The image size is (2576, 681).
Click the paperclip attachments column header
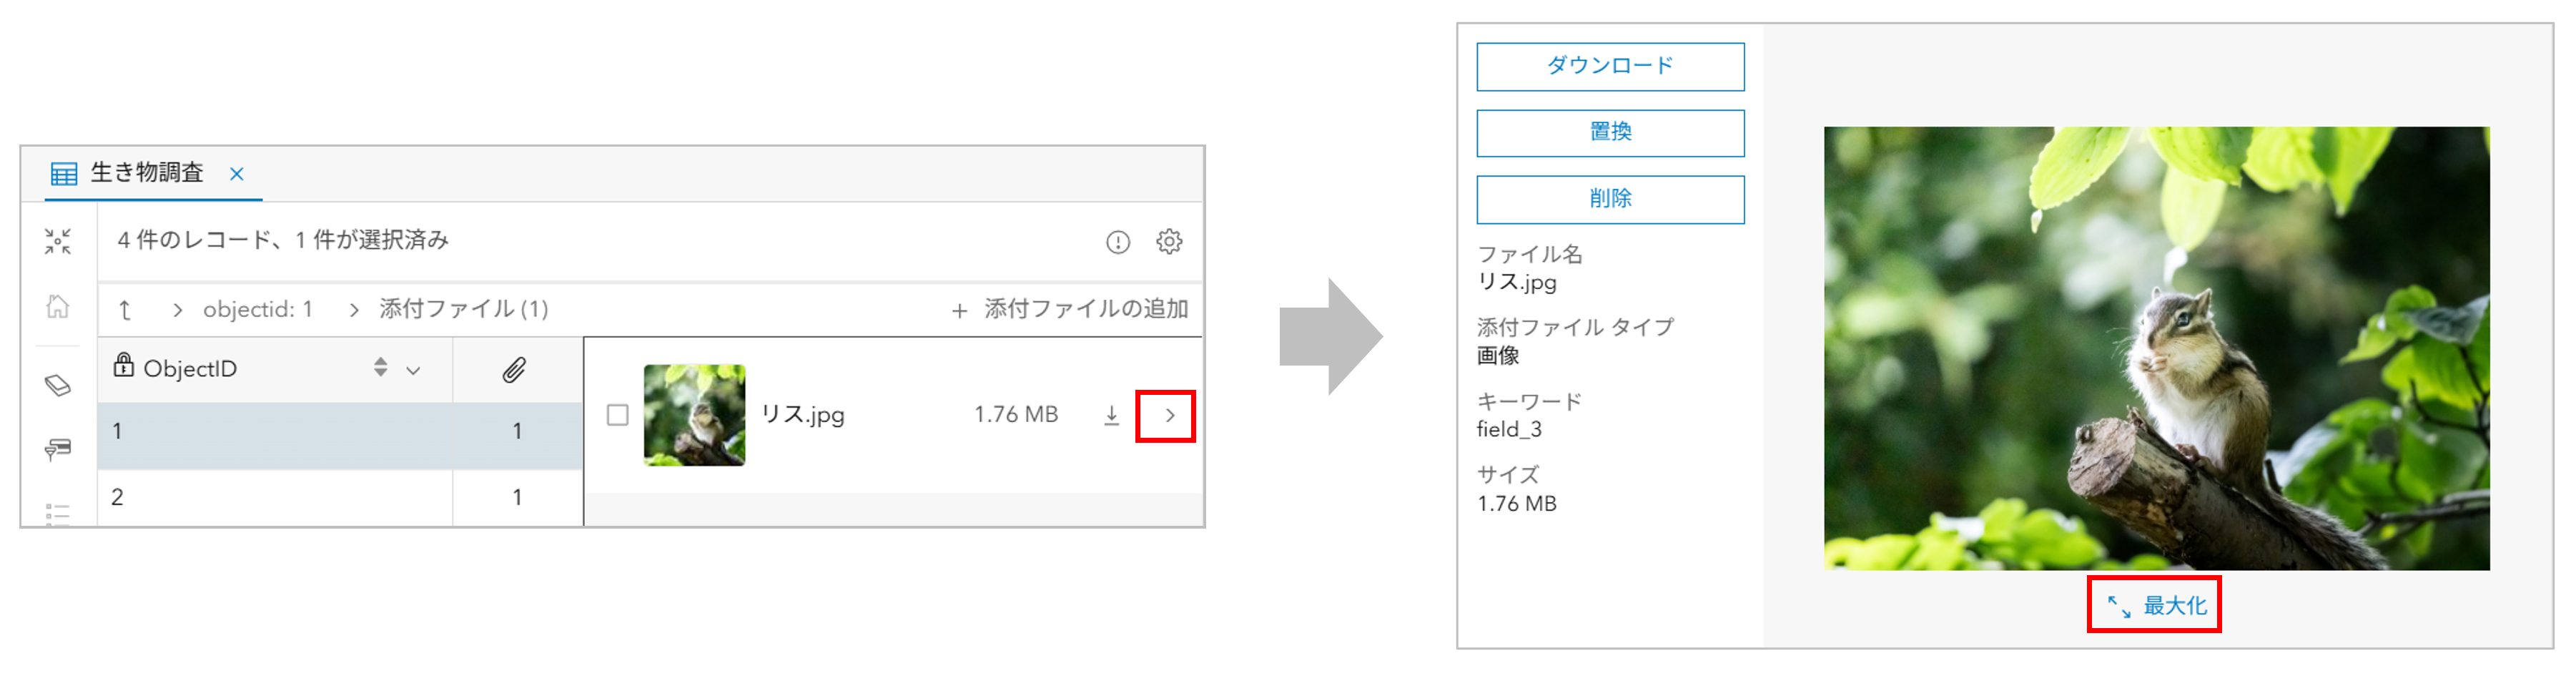pyautogui.click(x=514, y=370)
